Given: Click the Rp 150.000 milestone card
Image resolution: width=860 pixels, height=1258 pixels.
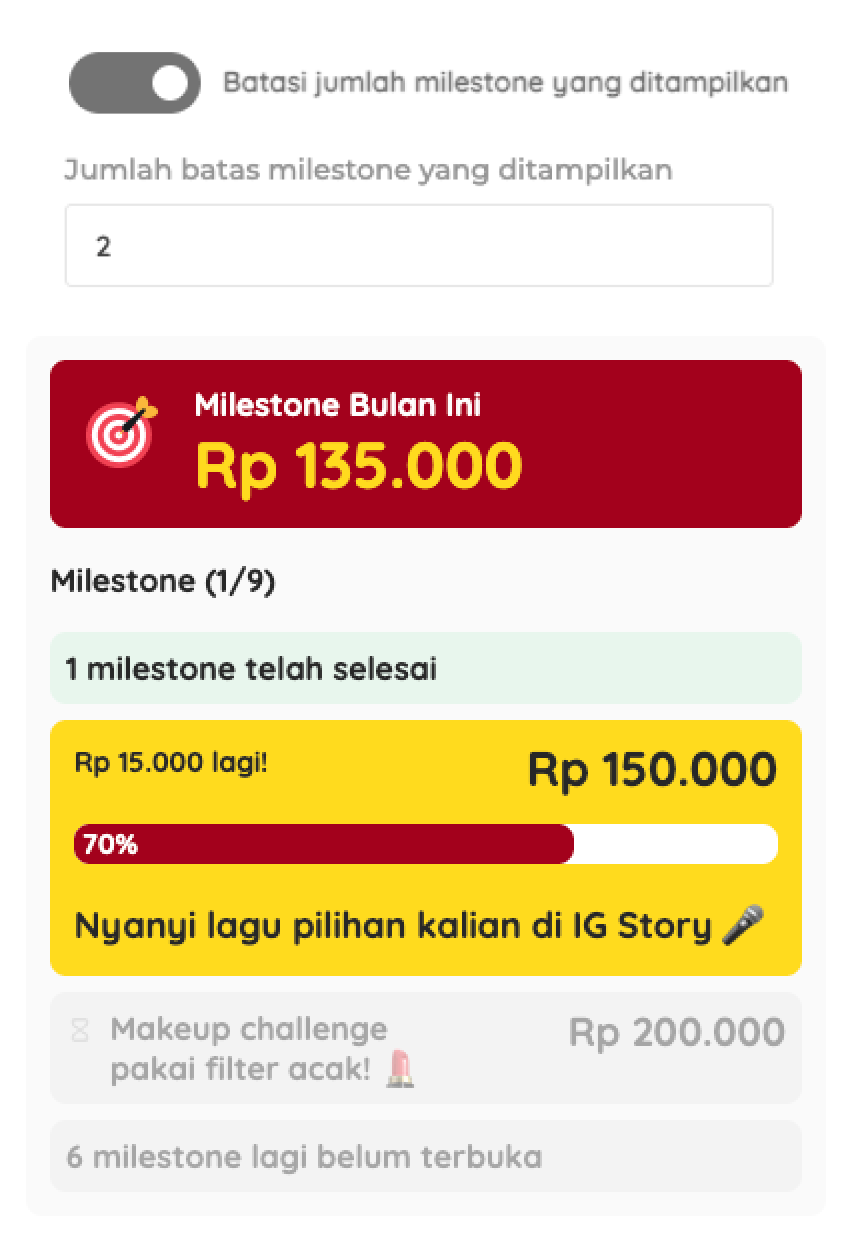Looking at the screenshot, I should pos(425,845).
